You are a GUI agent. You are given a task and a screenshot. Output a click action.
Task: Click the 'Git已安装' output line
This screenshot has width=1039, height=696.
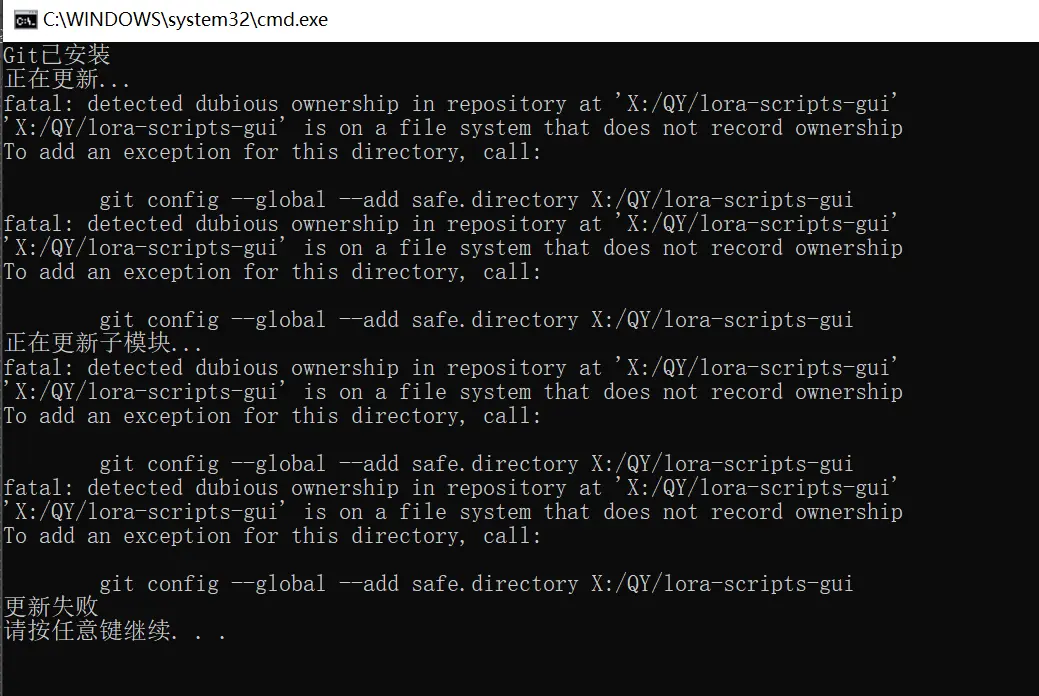tap(57, 54)
